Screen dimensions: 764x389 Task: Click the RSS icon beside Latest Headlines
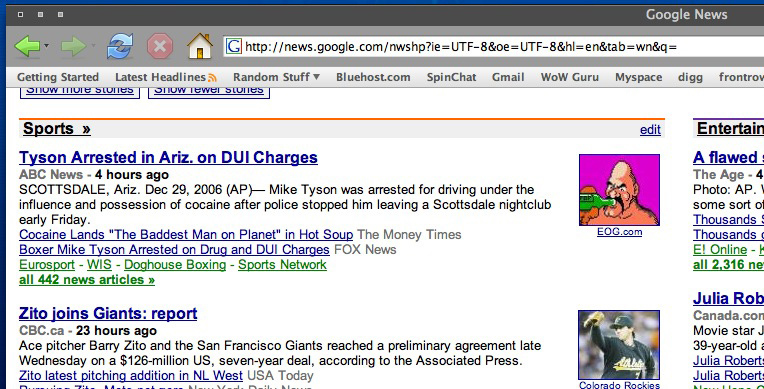coord(212,78)
